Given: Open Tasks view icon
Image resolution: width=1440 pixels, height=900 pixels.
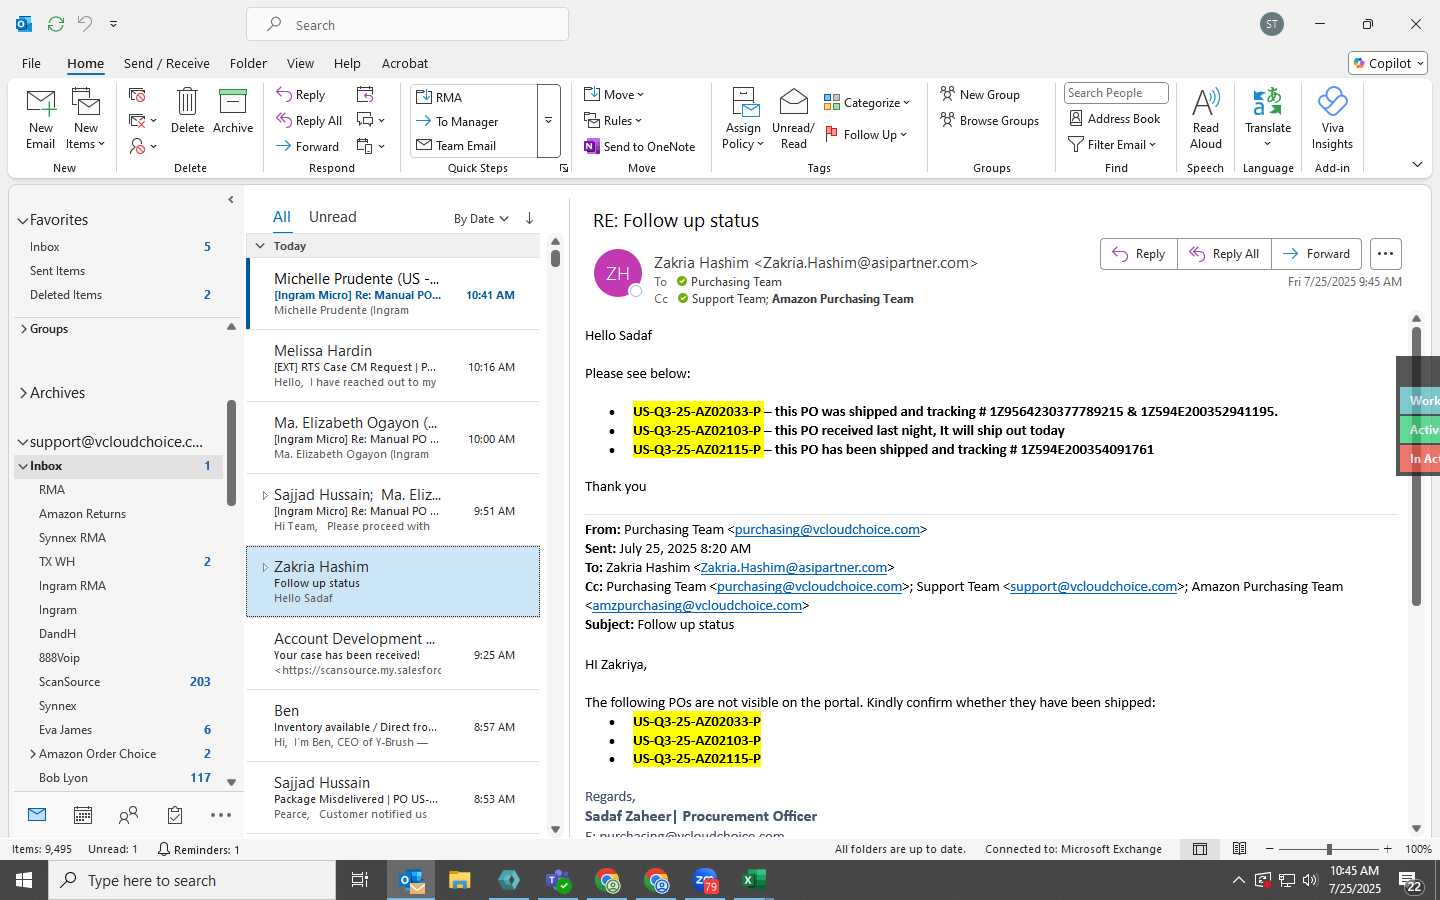Looking at the screenshot, I should [x=175, y=815].
